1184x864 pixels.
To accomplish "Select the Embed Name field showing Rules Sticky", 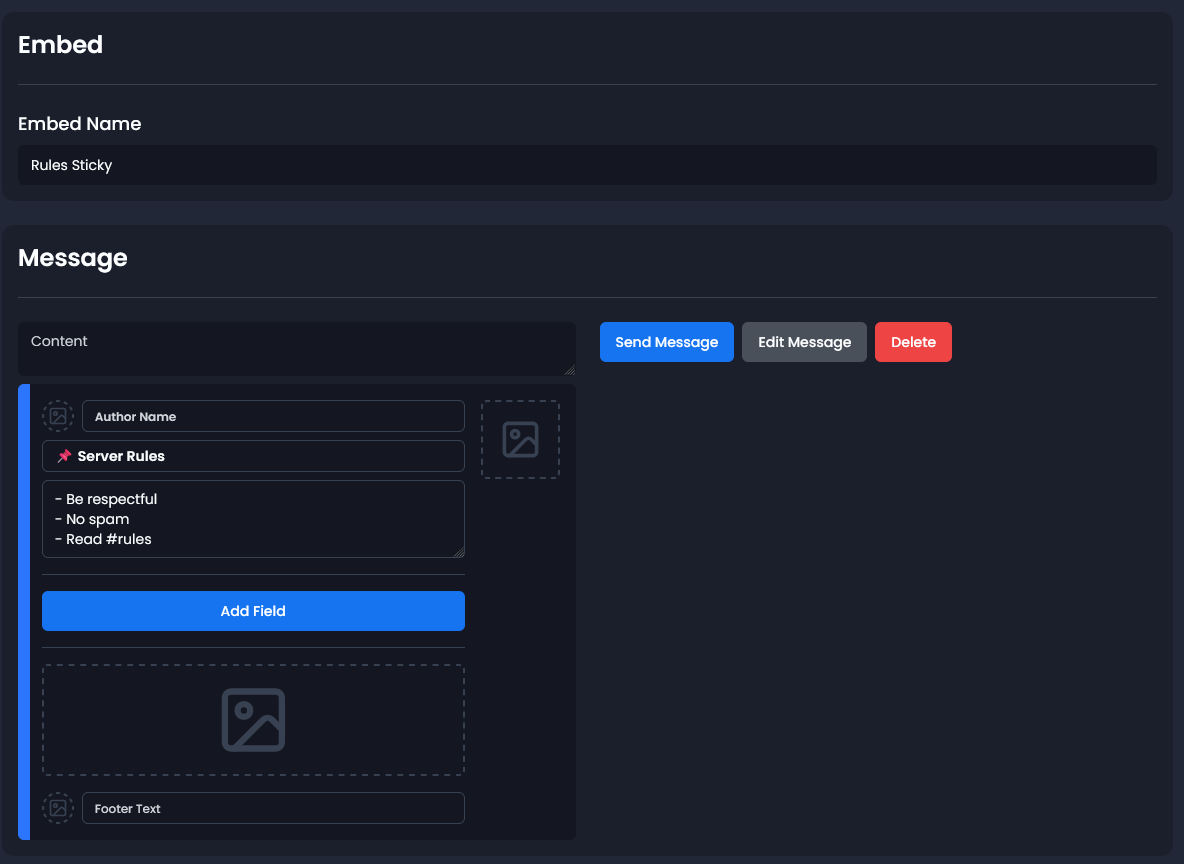I will tap(587, 165).
